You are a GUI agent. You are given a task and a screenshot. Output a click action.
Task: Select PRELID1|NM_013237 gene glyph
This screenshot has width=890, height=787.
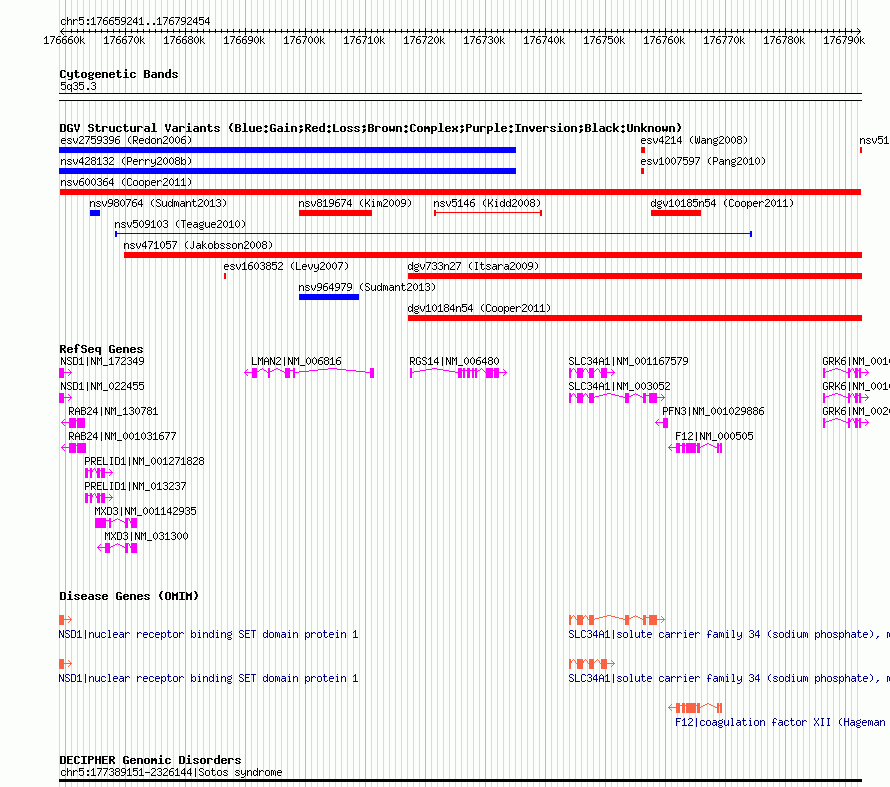tap(99, 498)
